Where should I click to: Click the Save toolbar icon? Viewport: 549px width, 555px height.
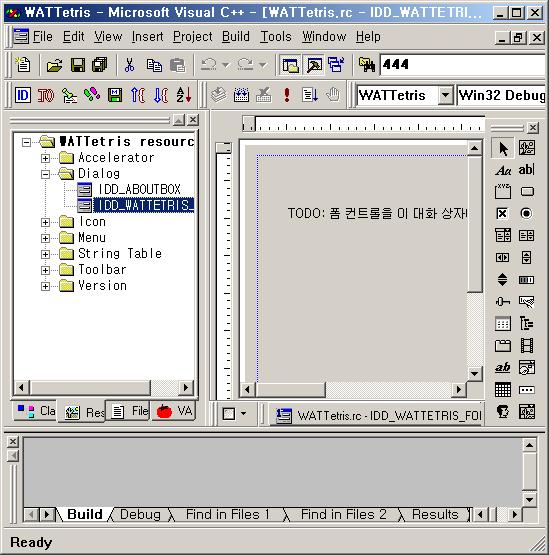click(78, 65)
